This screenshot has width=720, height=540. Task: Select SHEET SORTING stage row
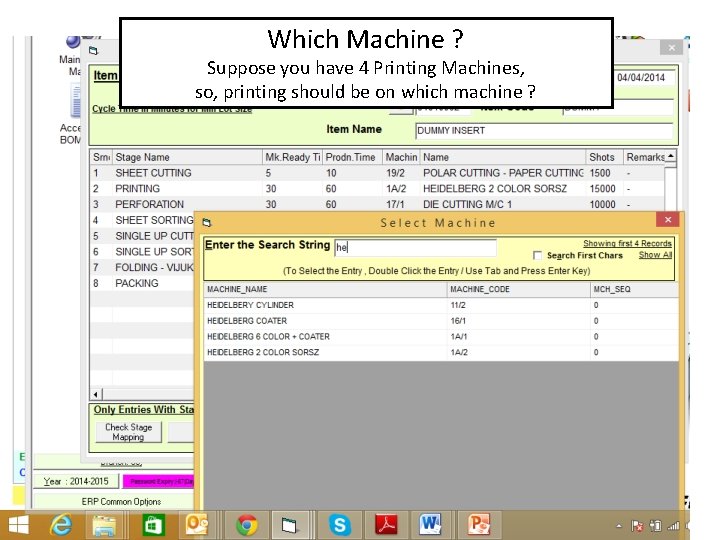click(142, 220)
